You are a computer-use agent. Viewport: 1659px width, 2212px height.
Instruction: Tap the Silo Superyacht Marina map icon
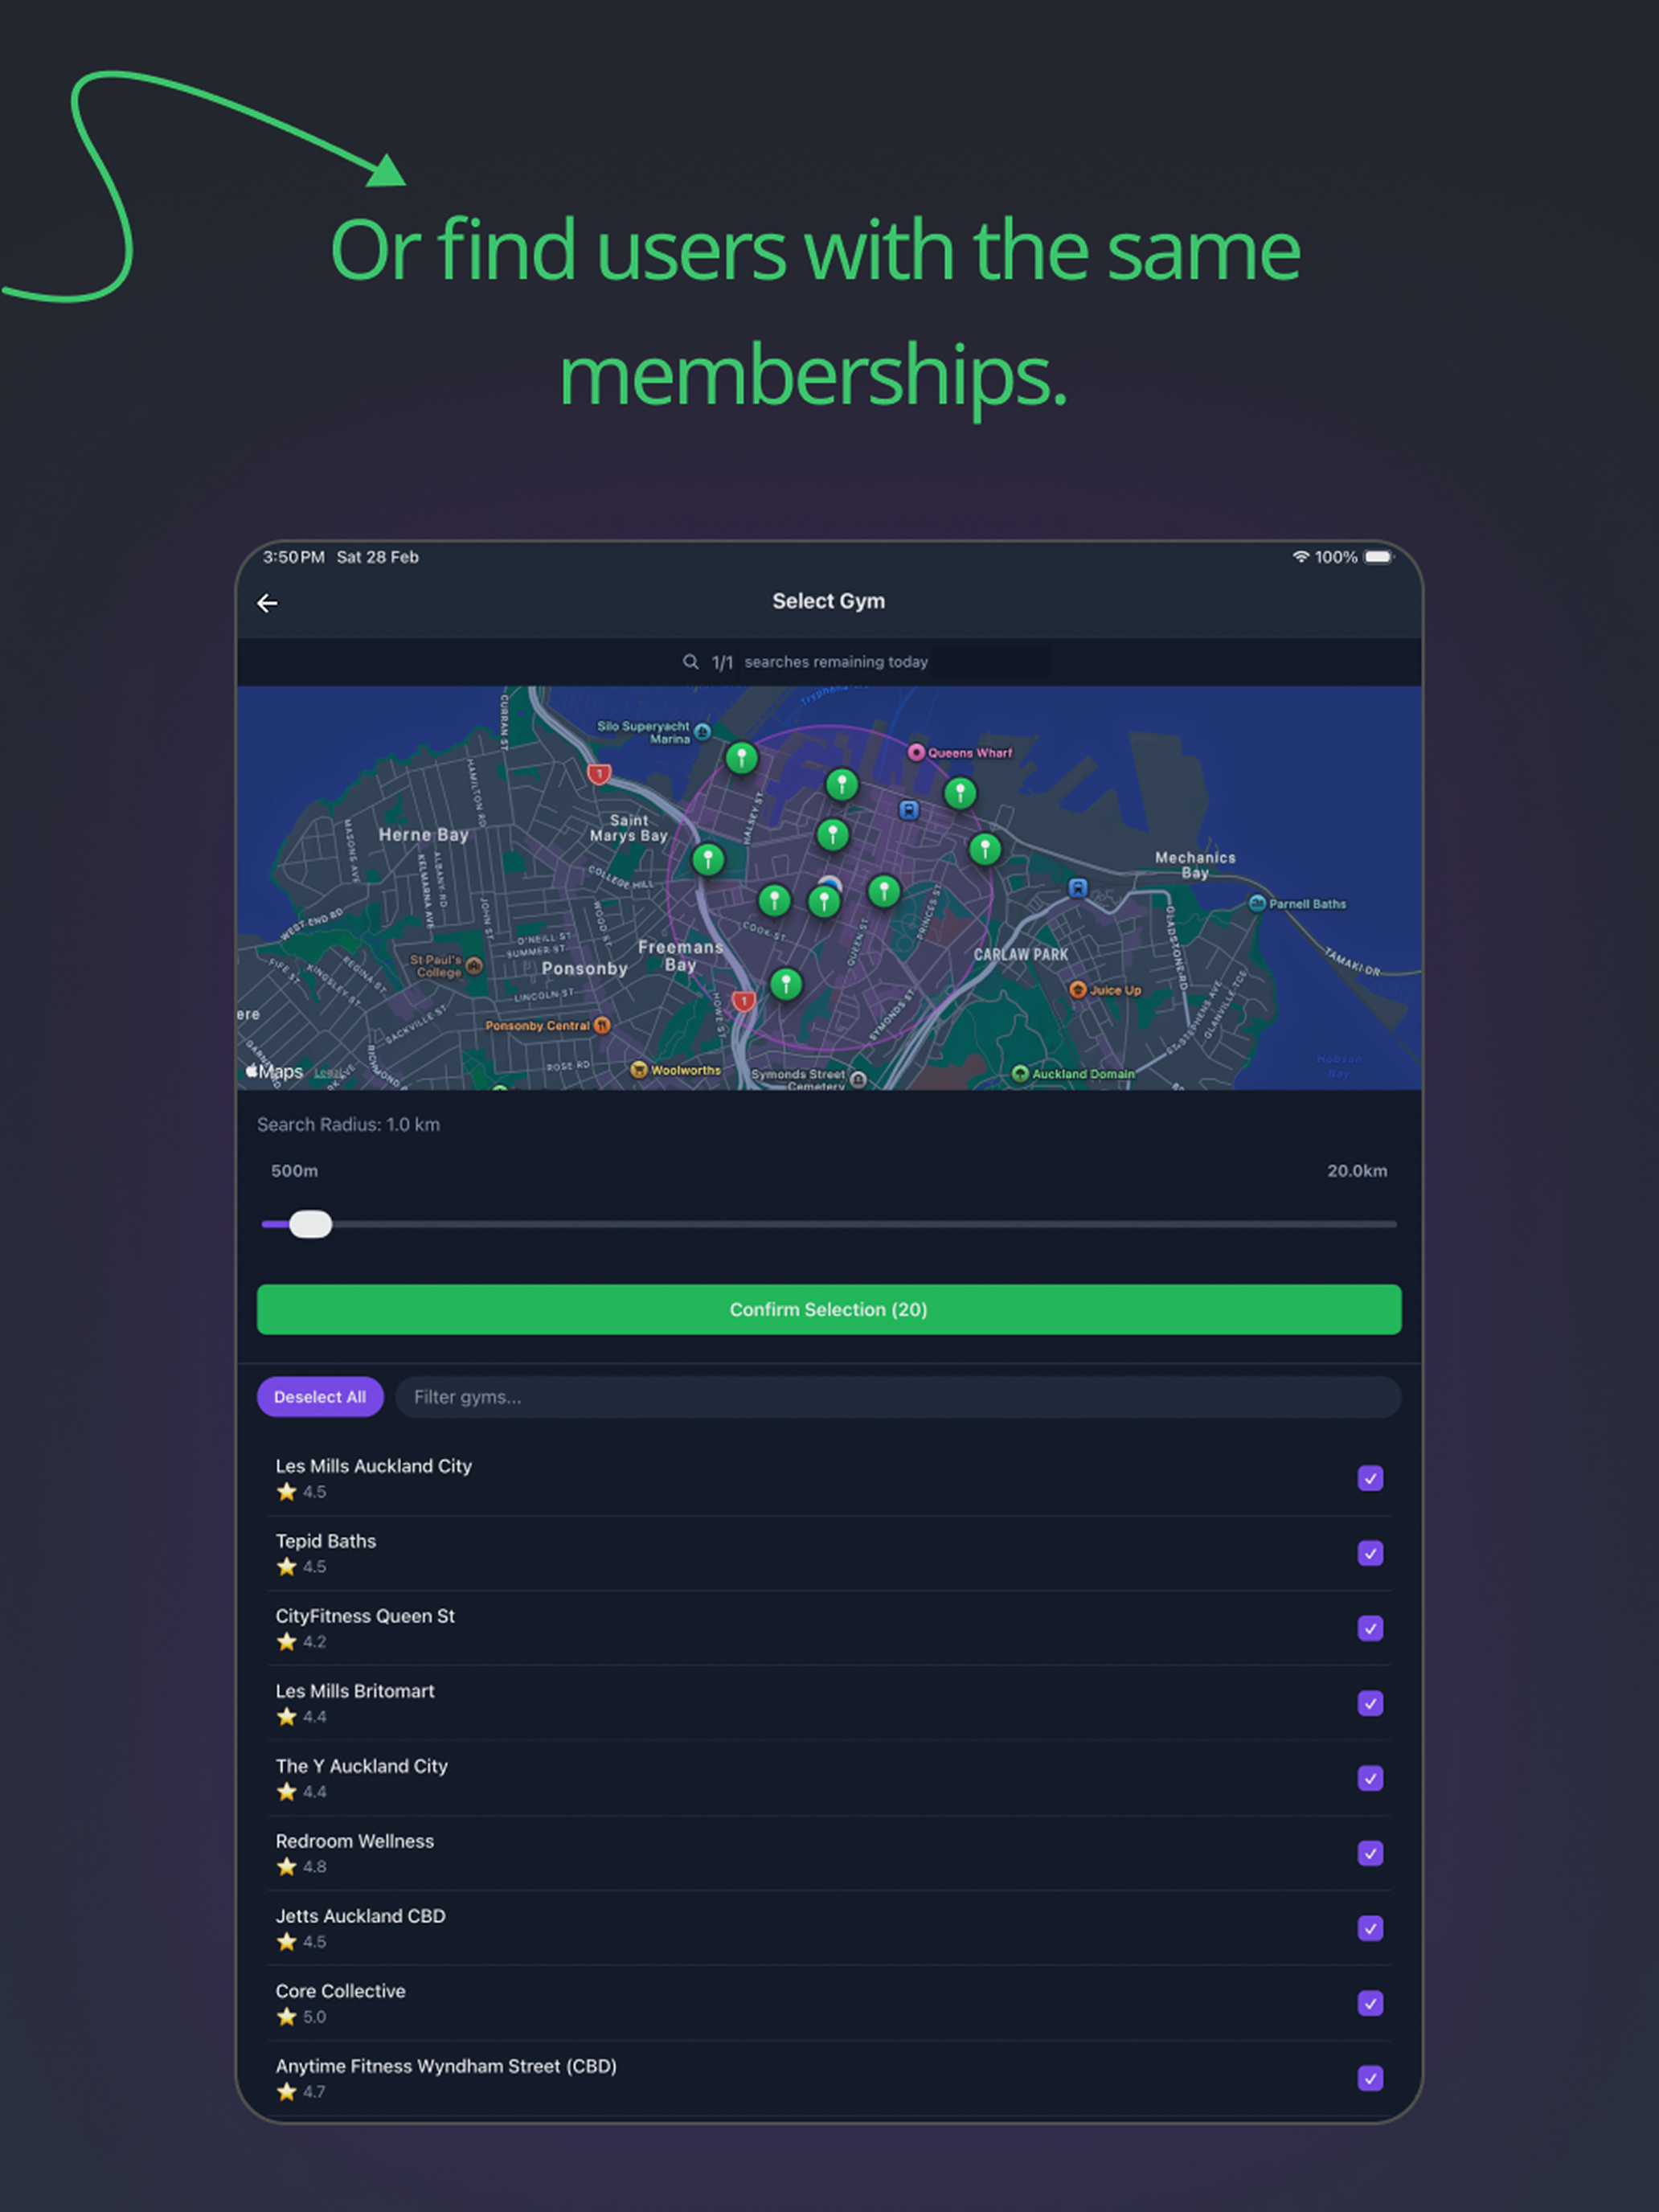click(702, 732)
